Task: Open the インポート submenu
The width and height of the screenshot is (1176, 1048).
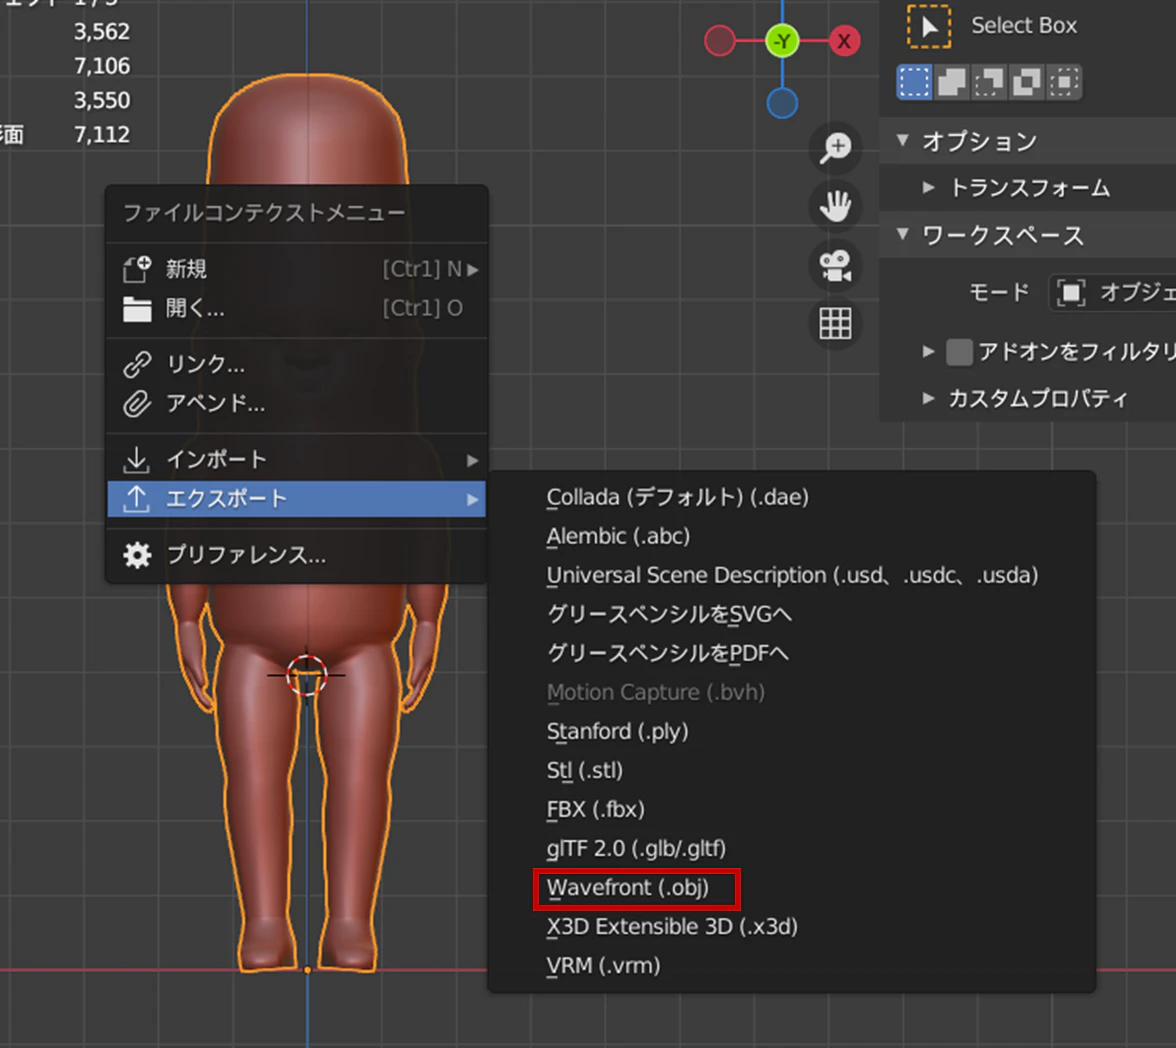Action: click(x=297, y=459)
